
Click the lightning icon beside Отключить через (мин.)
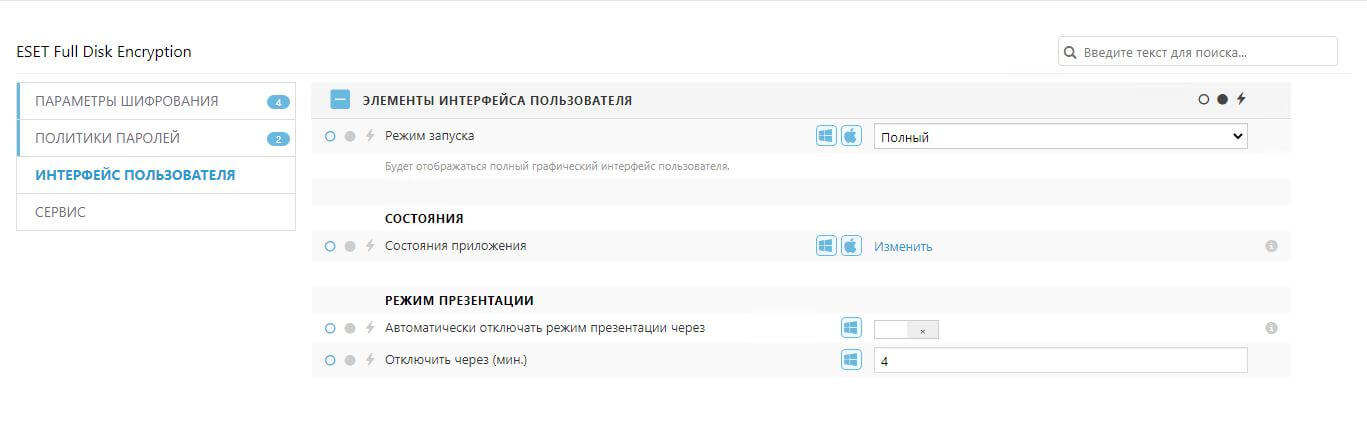coord(369,360)
